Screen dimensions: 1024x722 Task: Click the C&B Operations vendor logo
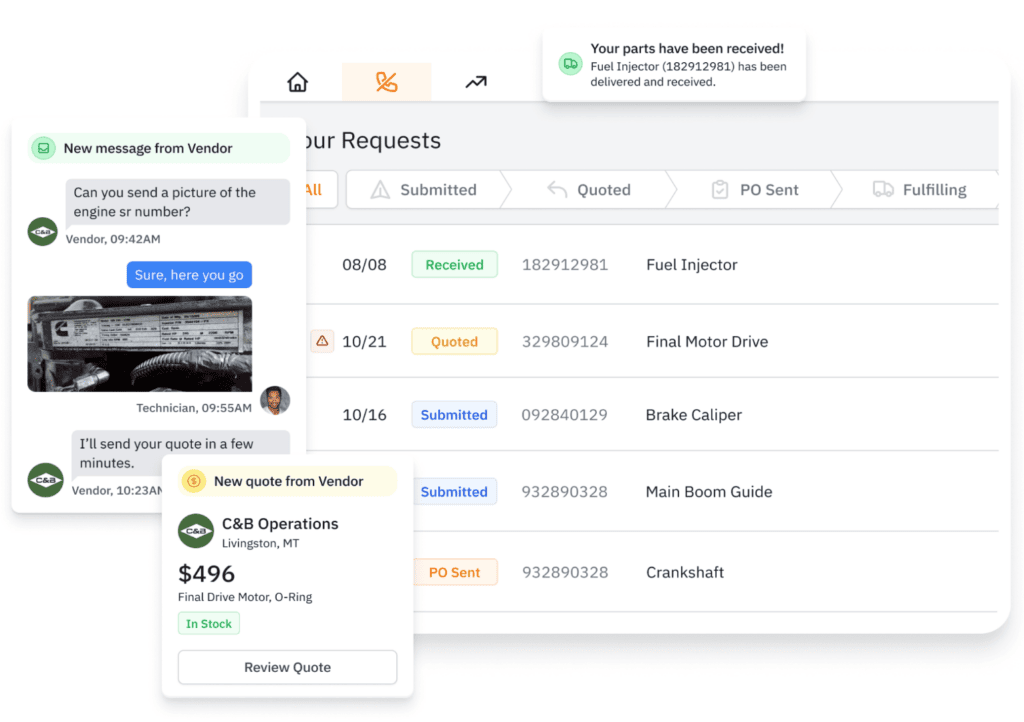pyautogui.click(x=196, y=531)
